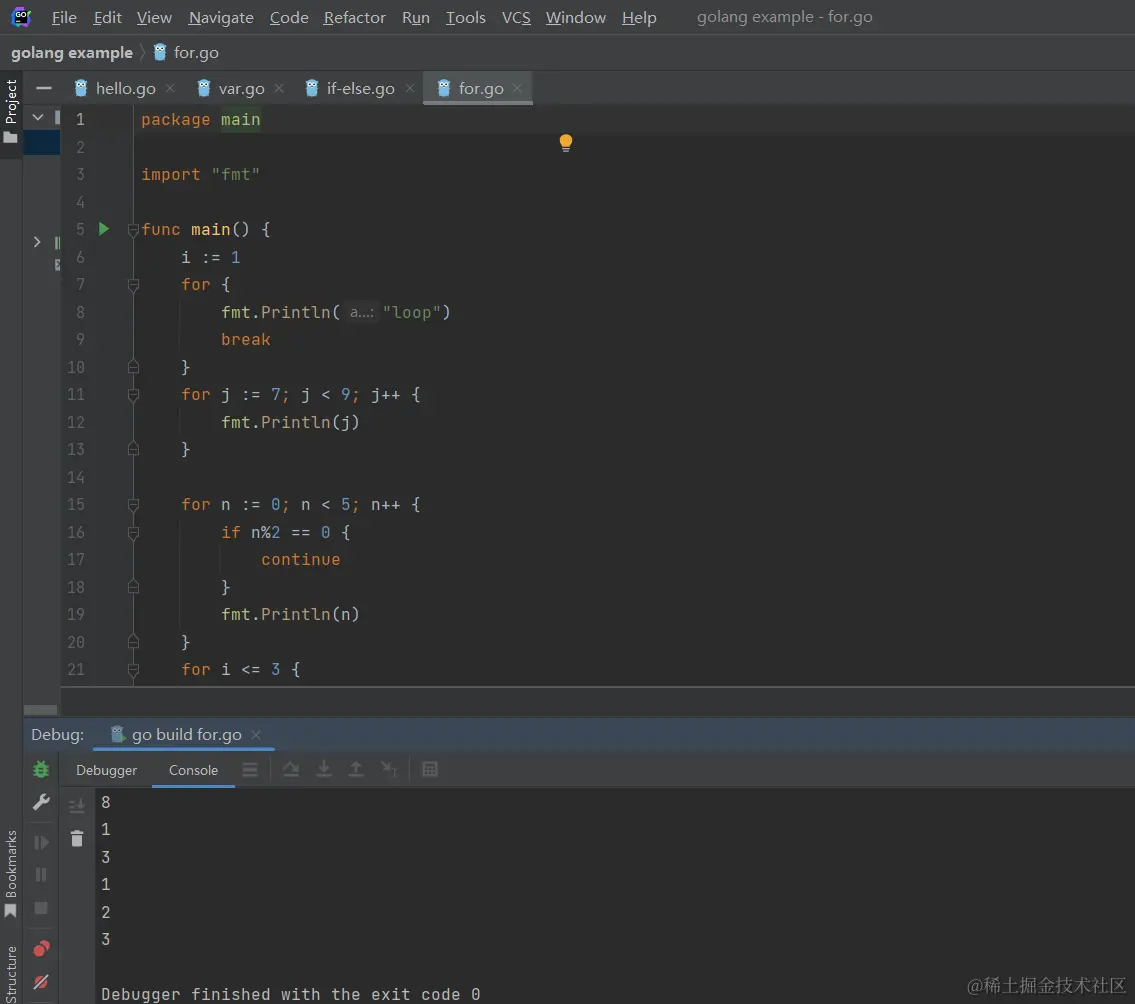Expand the collapsed project tree node
The width and height of the screenshot is (1135, 1004).
[37, 242]
